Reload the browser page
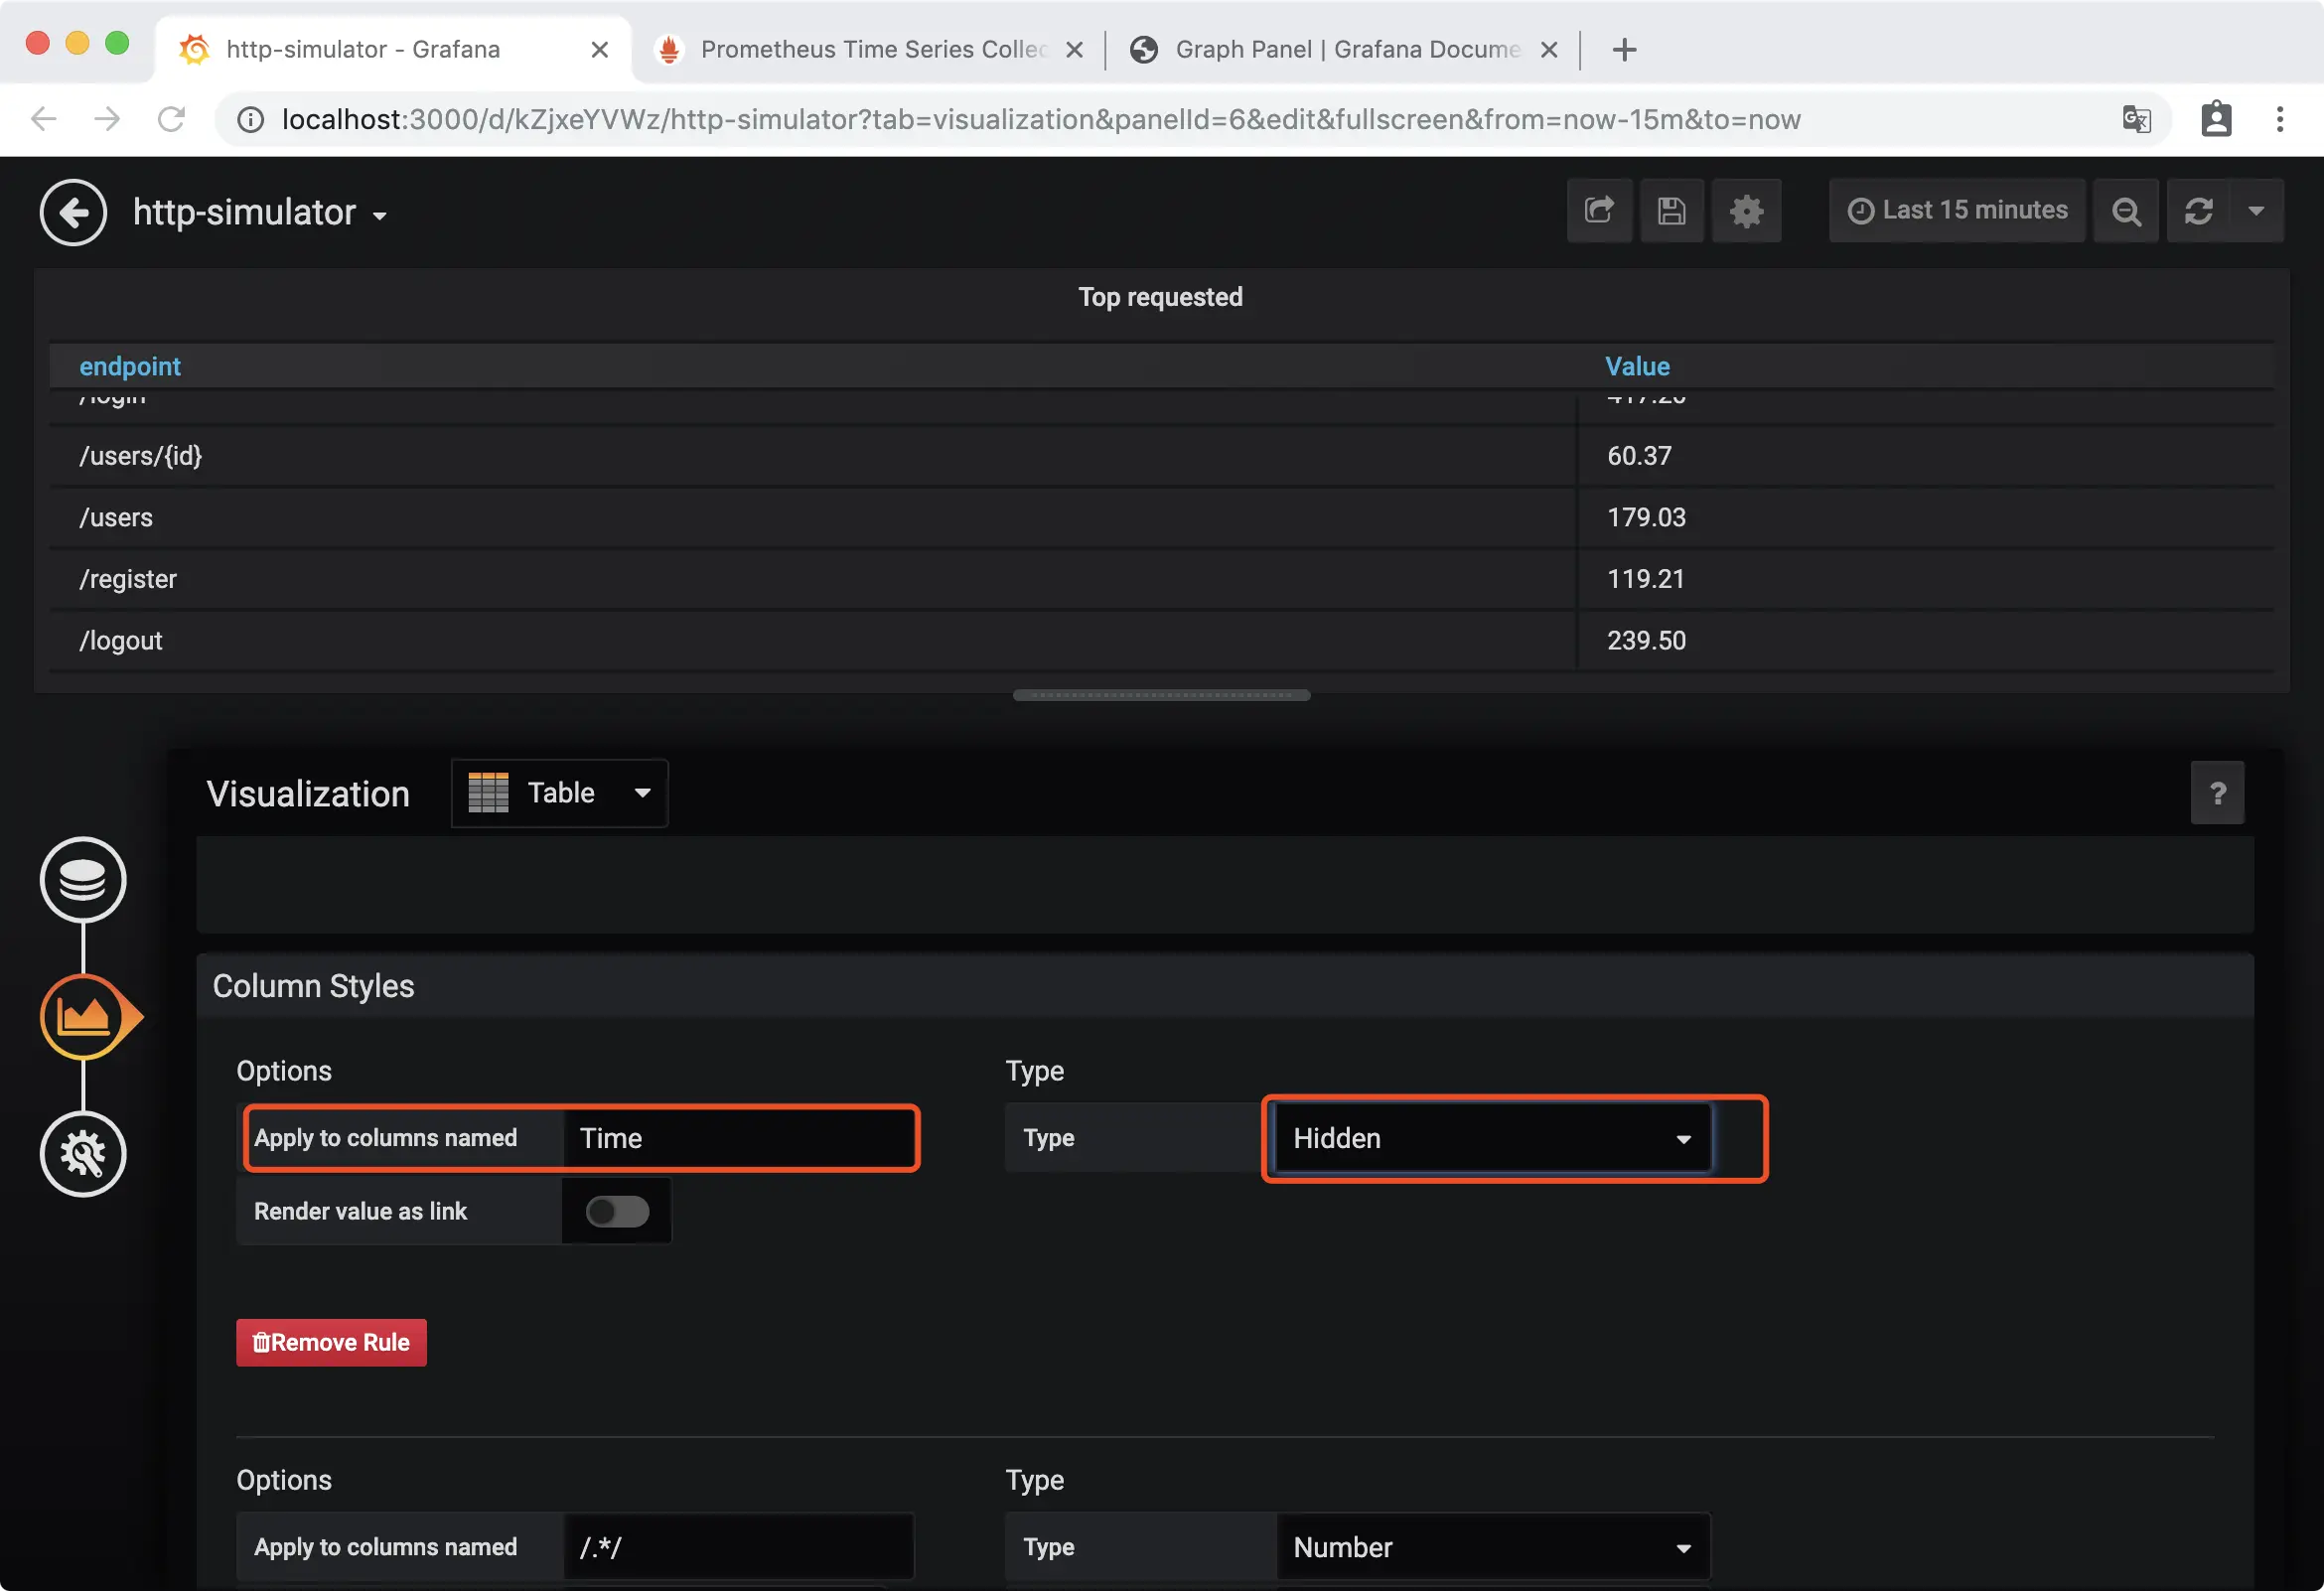This screenshot has width=2324, height=1591. (x=171, y=119)
